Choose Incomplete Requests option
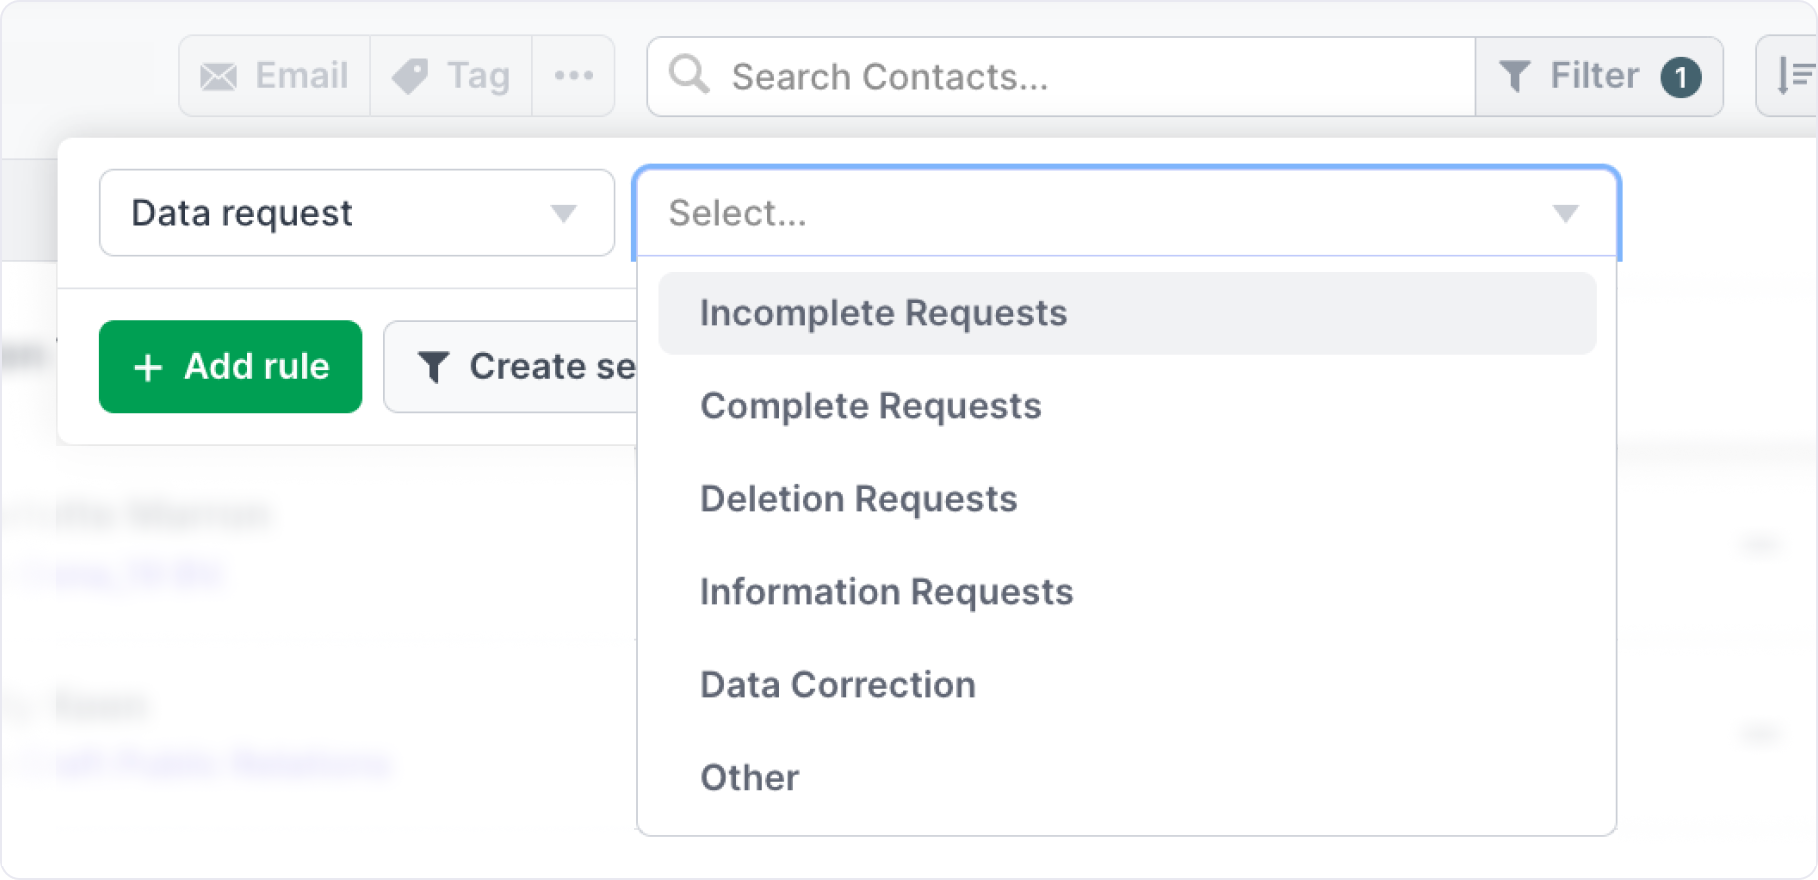Viewport: 1818px width, 880px height. [883, 313]
